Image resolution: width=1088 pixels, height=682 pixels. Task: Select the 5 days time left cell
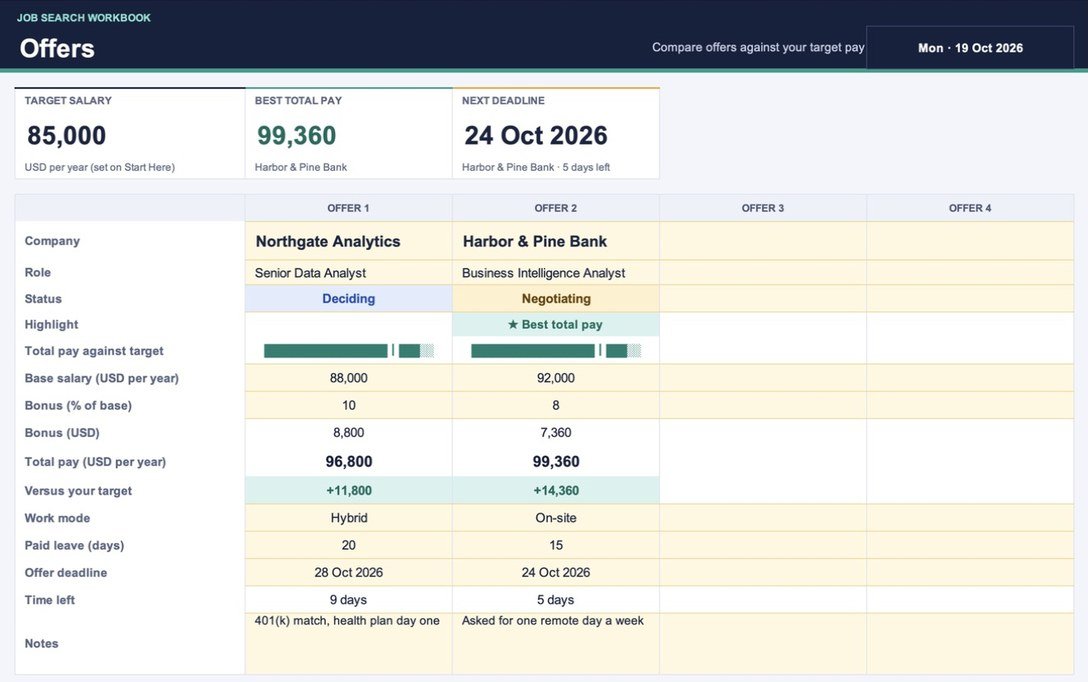point(556,599)
